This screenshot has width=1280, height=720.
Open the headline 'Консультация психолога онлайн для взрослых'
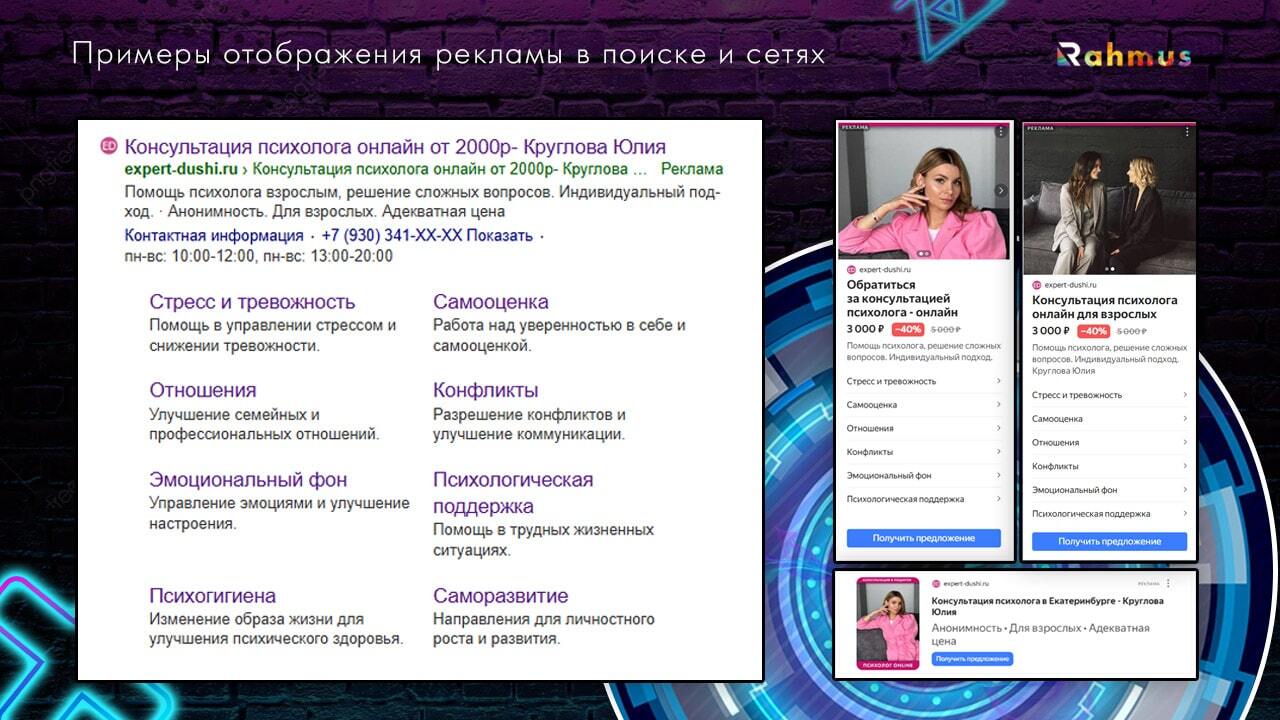(x=1105, y=307)
